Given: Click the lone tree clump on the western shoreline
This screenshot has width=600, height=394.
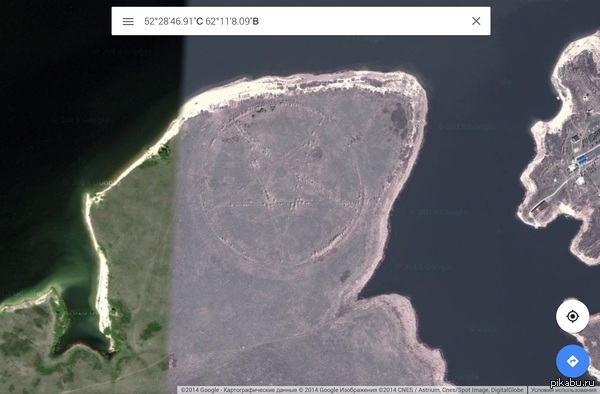Looking at the screenshot, I should point(165,152).
